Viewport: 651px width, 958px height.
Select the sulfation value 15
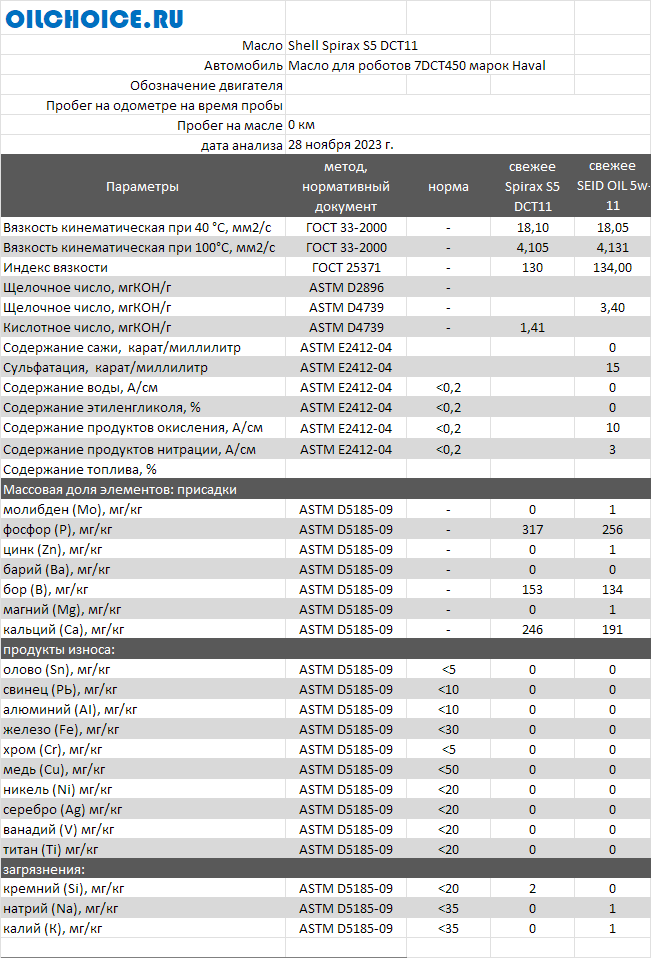click(613, 367)
